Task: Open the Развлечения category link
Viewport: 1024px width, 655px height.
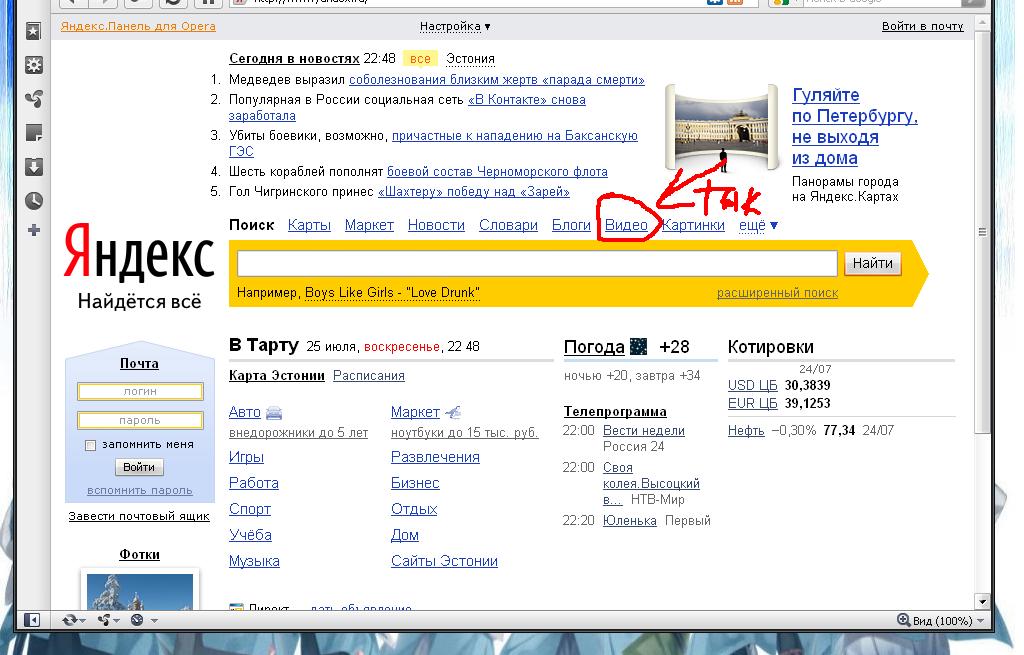Action: pos(435,457)
